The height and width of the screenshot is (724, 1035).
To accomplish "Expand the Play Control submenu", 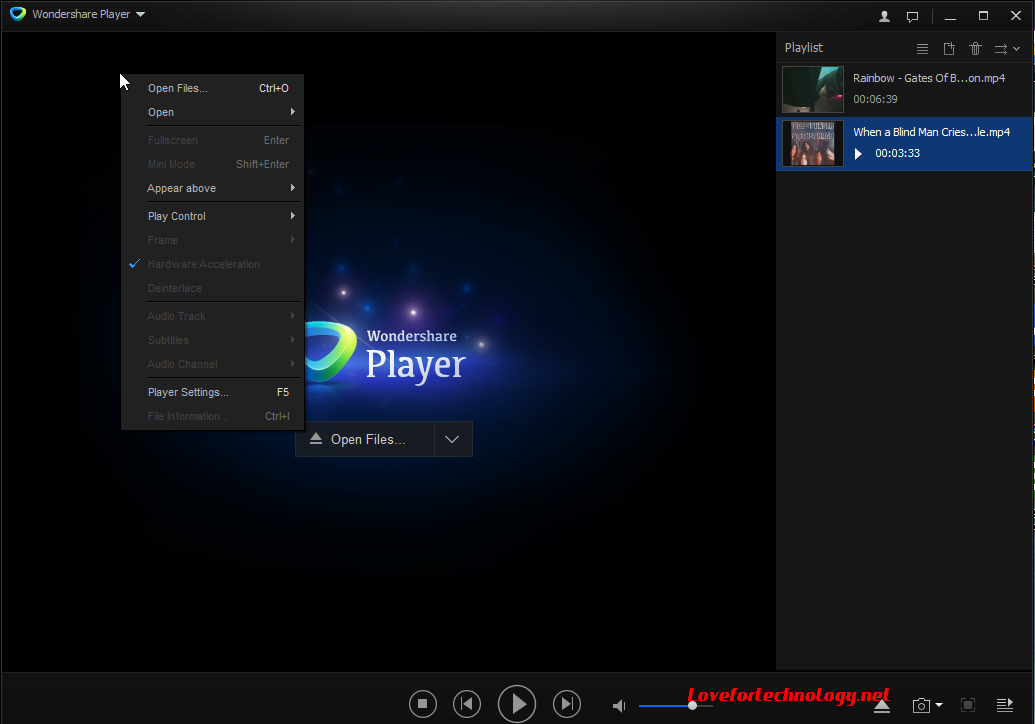I will click(212, 216).
